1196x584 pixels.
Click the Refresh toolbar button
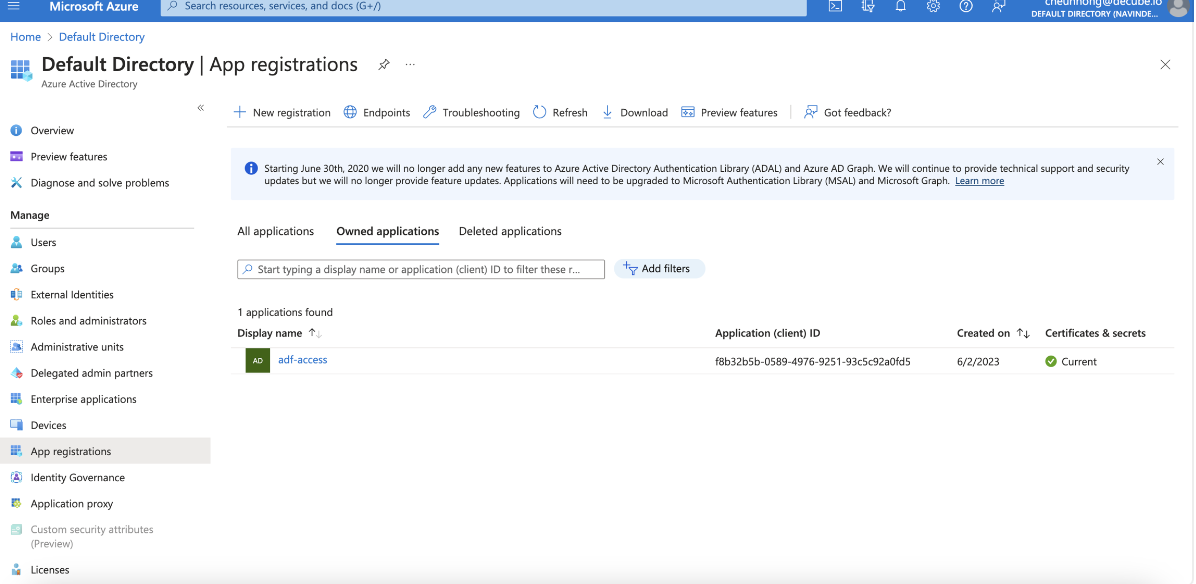click(x=560, y=113)
